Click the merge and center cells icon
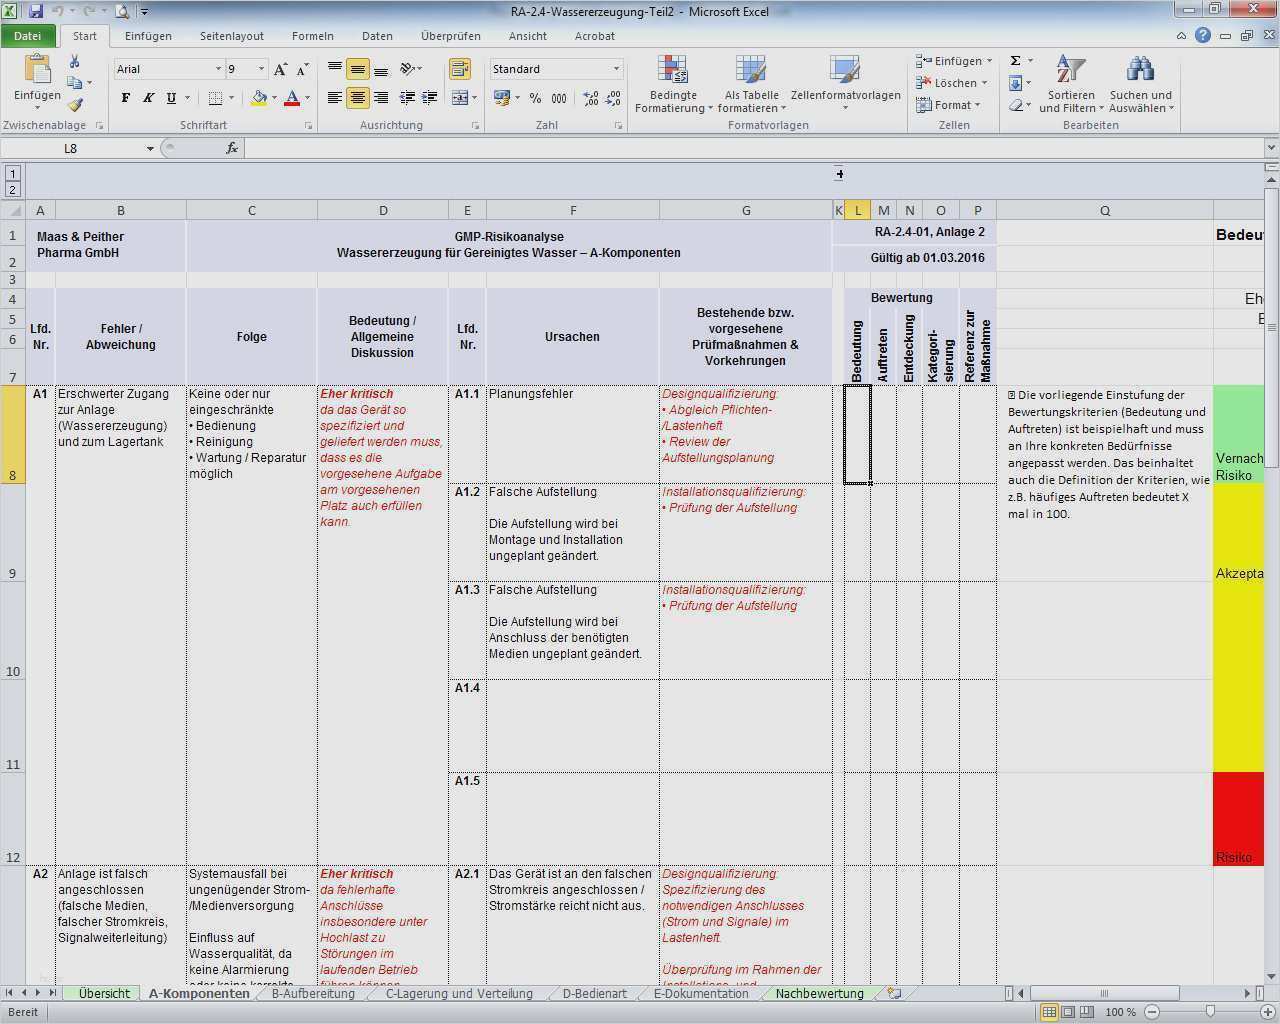 tap(460, 98)
